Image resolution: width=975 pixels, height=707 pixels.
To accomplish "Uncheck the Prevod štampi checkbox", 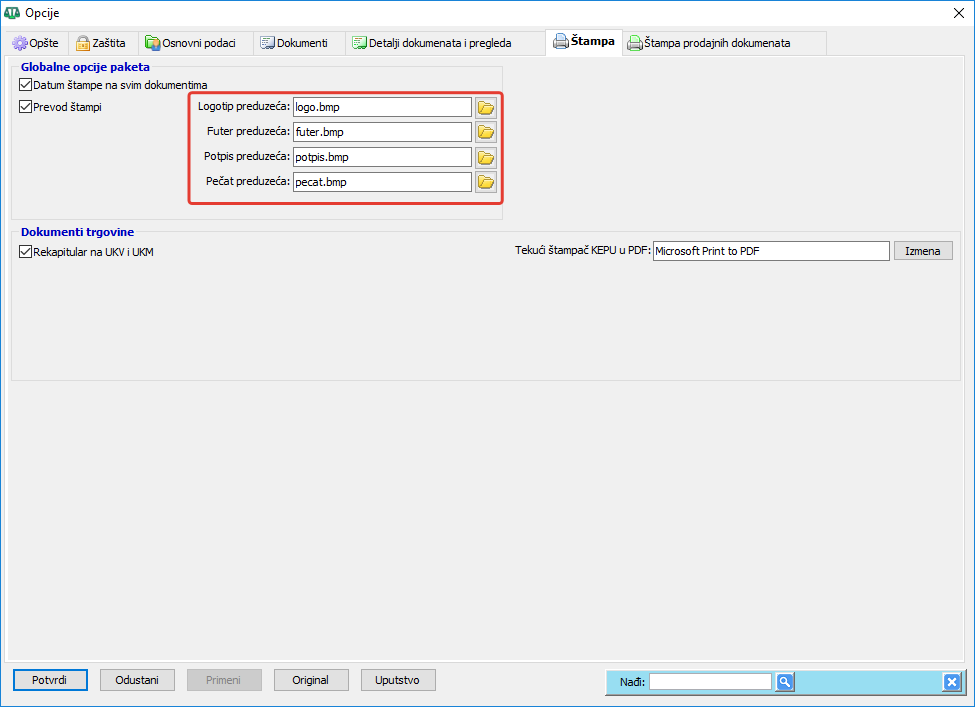I will click(x=26, y=107).
